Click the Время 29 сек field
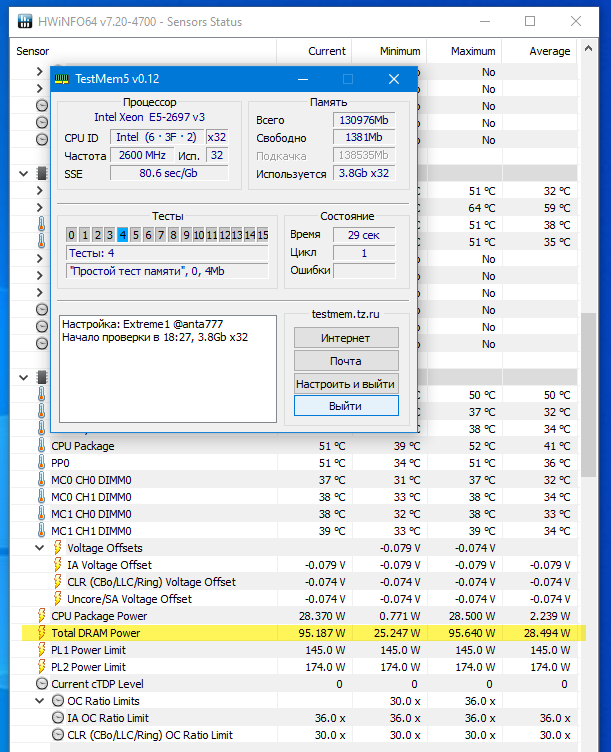This screenshot has width=611, height=752. (x=364, y=235)
